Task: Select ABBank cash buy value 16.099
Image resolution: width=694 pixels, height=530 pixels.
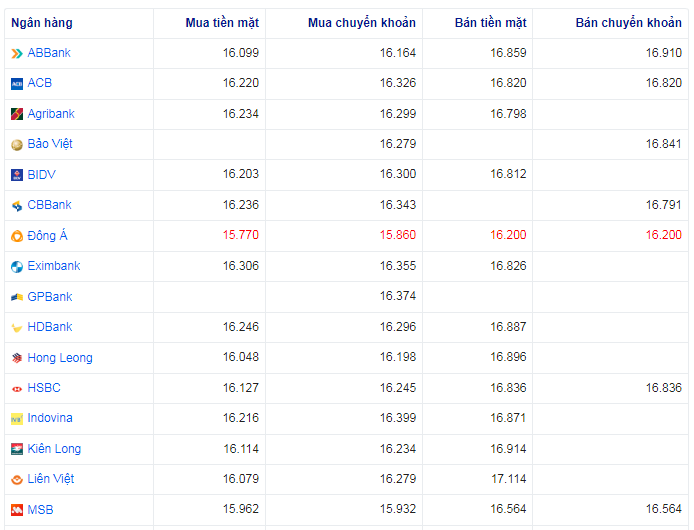Action: tap(241, 53)
